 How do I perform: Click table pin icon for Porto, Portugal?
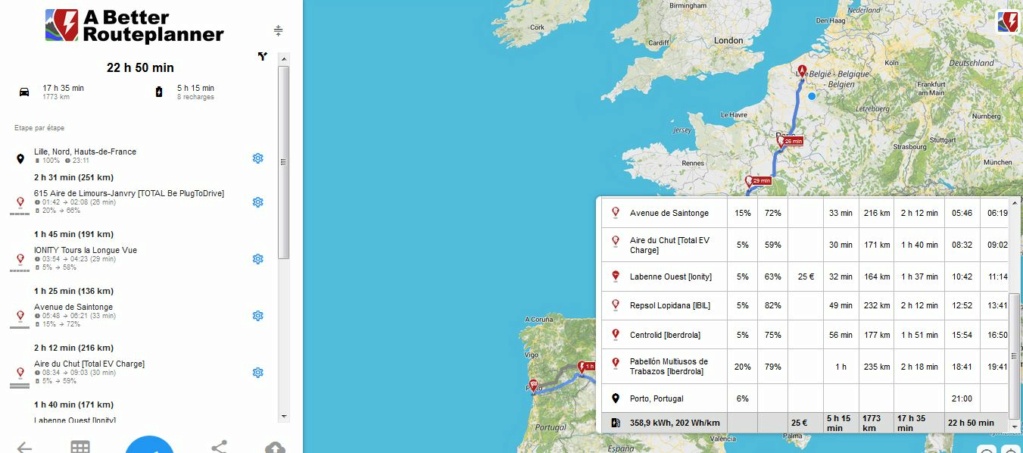[x=615, y=398]
